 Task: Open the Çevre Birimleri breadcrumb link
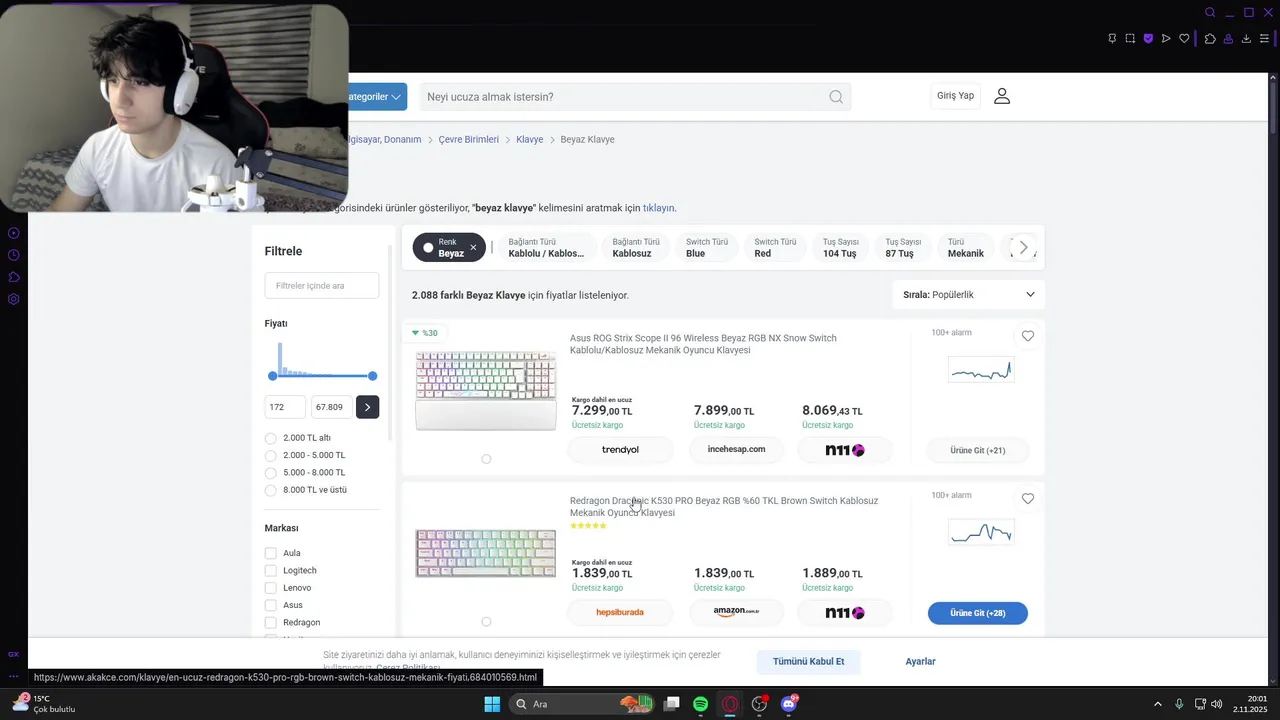tap(469, 139)
